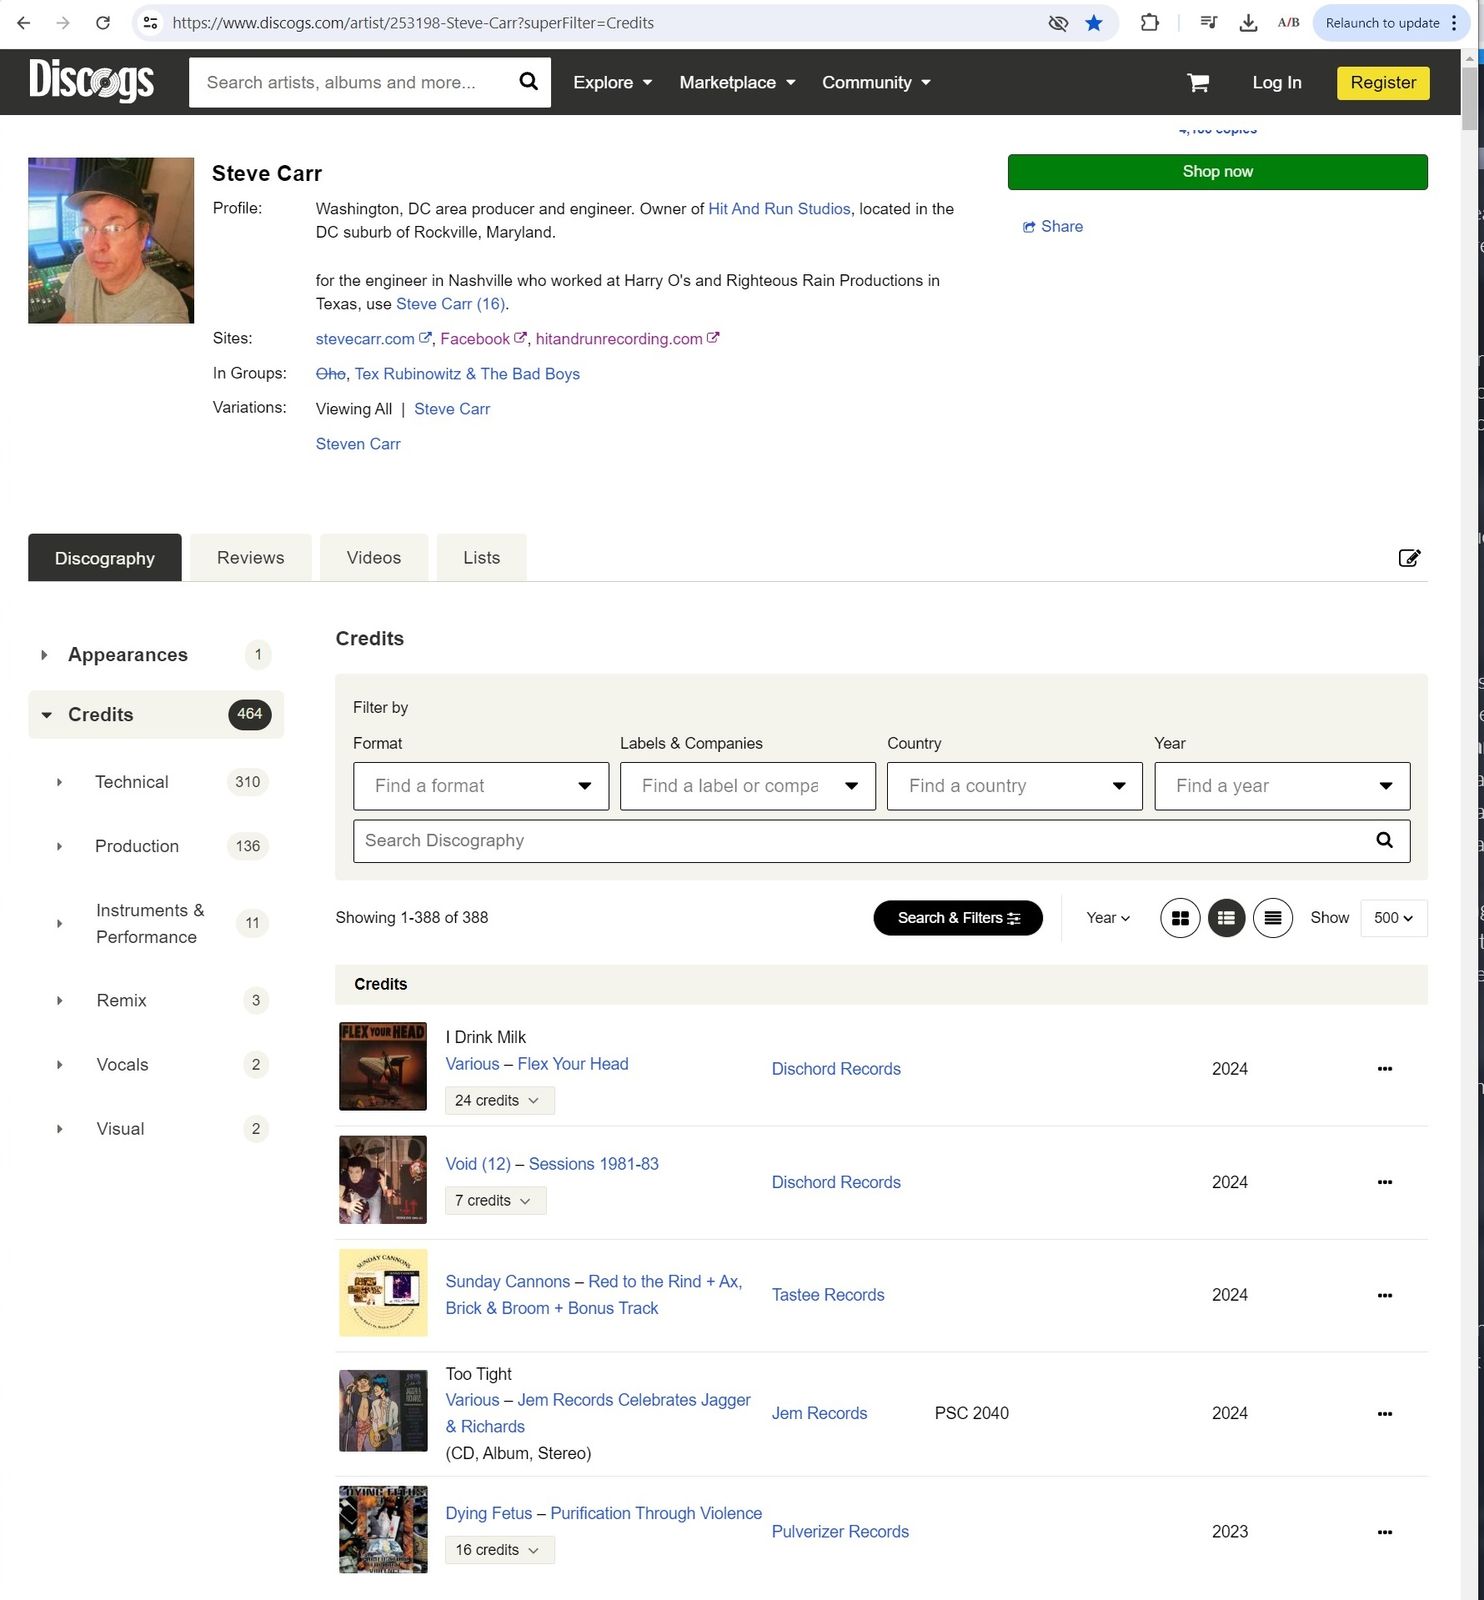Switch to the compact text-only view
1484x1600 pixels.
tap(1272, 918)
